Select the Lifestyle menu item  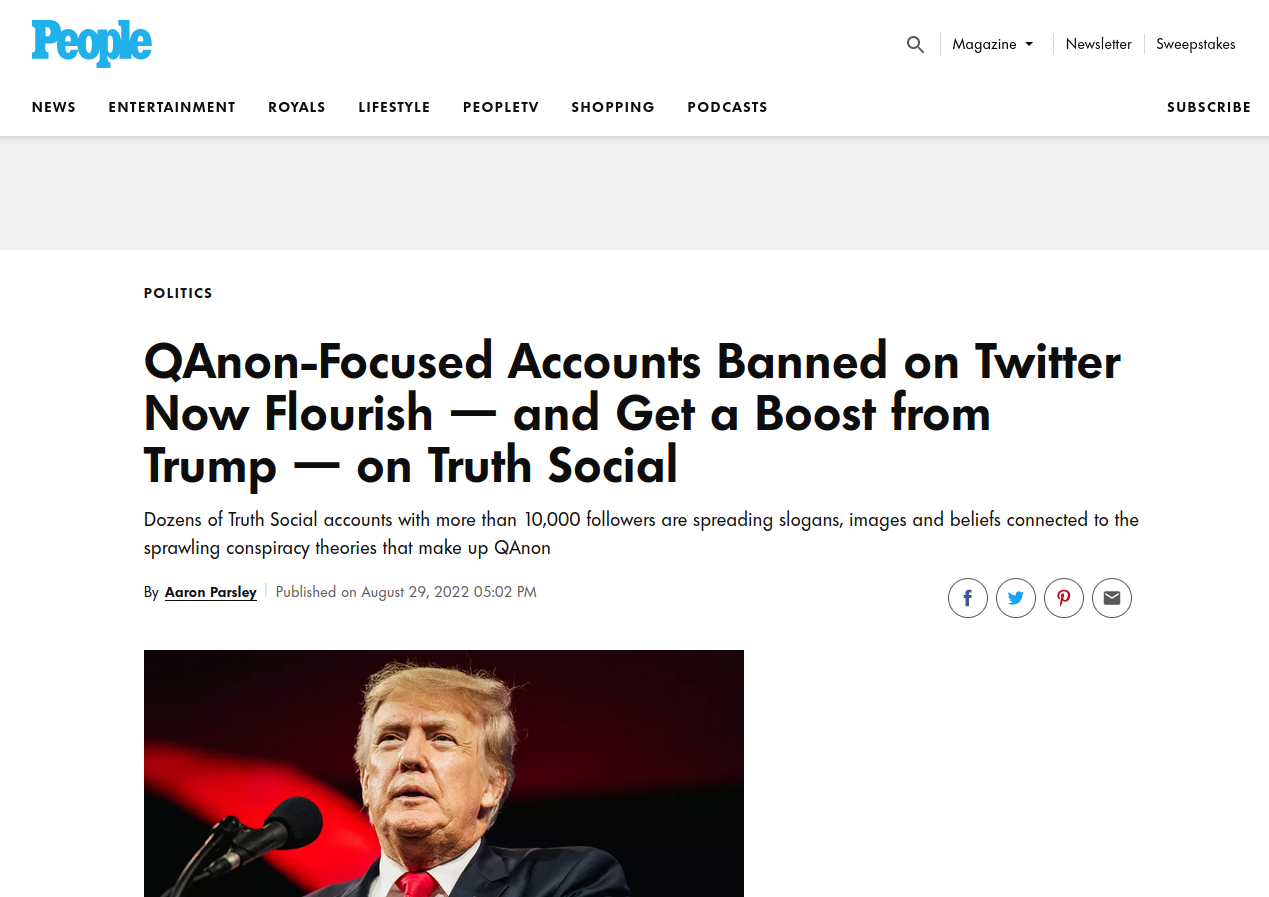coord(394,107)
